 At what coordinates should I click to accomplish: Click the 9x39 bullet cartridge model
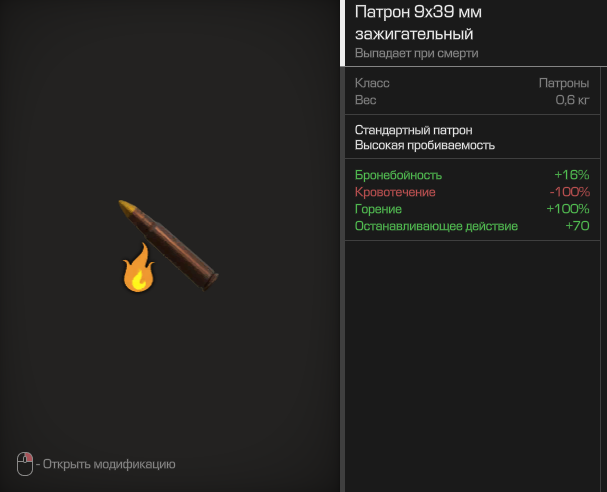pos(168,245)
